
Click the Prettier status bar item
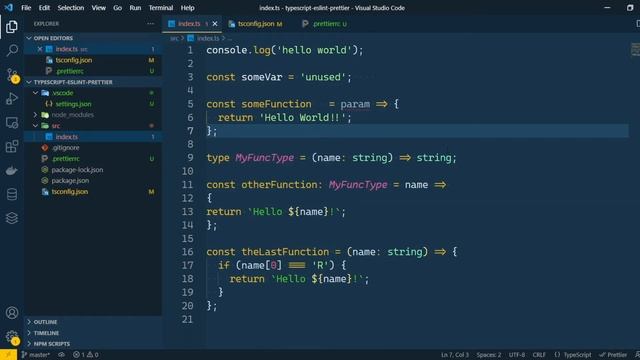tap(613, 355)
